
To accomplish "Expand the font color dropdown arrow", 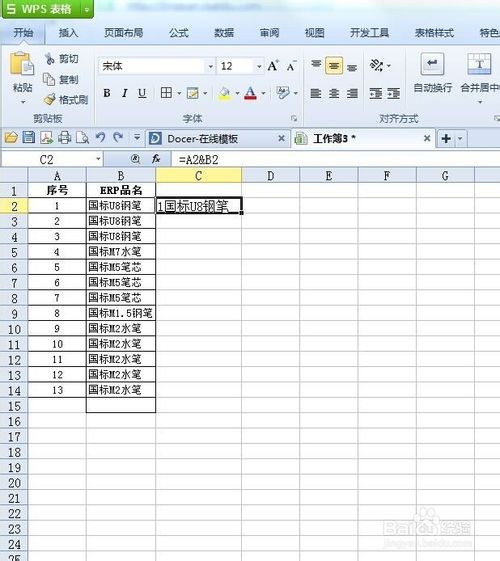I will point(264,93).
